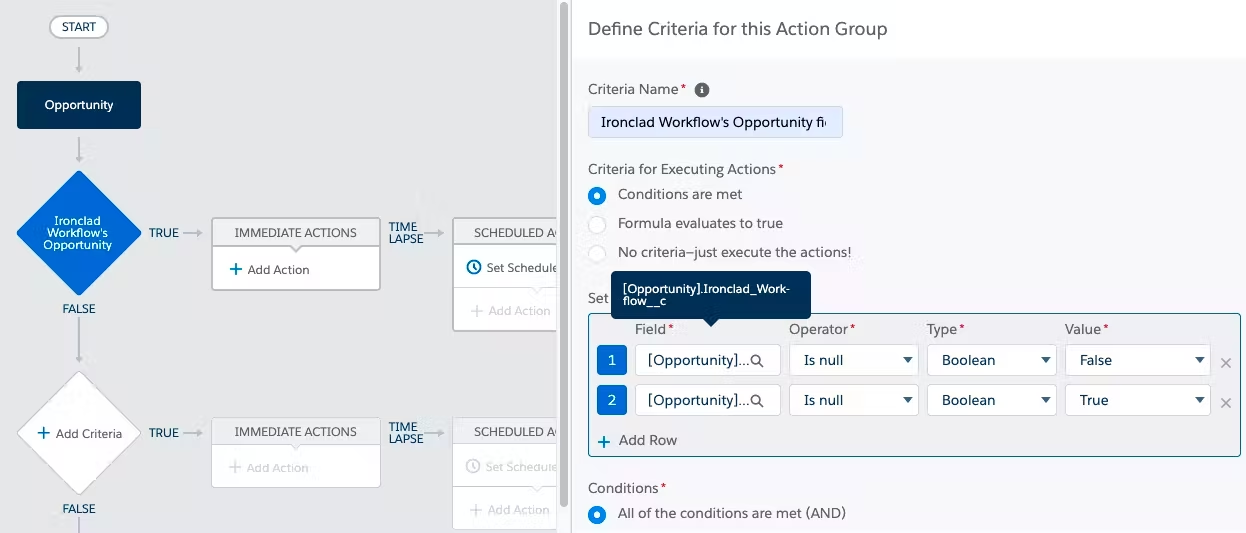Click the second IMMEDIATE ACTIONS header

point(296,431)
